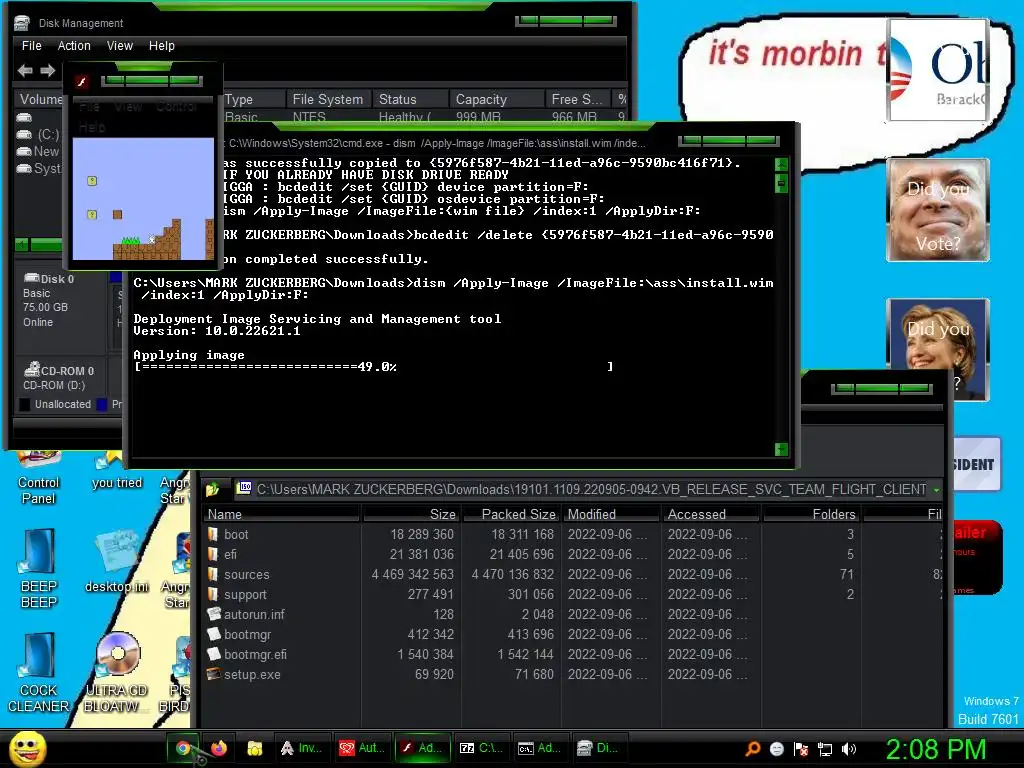The image size is (1024, 768).
Task: Open the folder icon on taskbar
Action: click(255, 748)
